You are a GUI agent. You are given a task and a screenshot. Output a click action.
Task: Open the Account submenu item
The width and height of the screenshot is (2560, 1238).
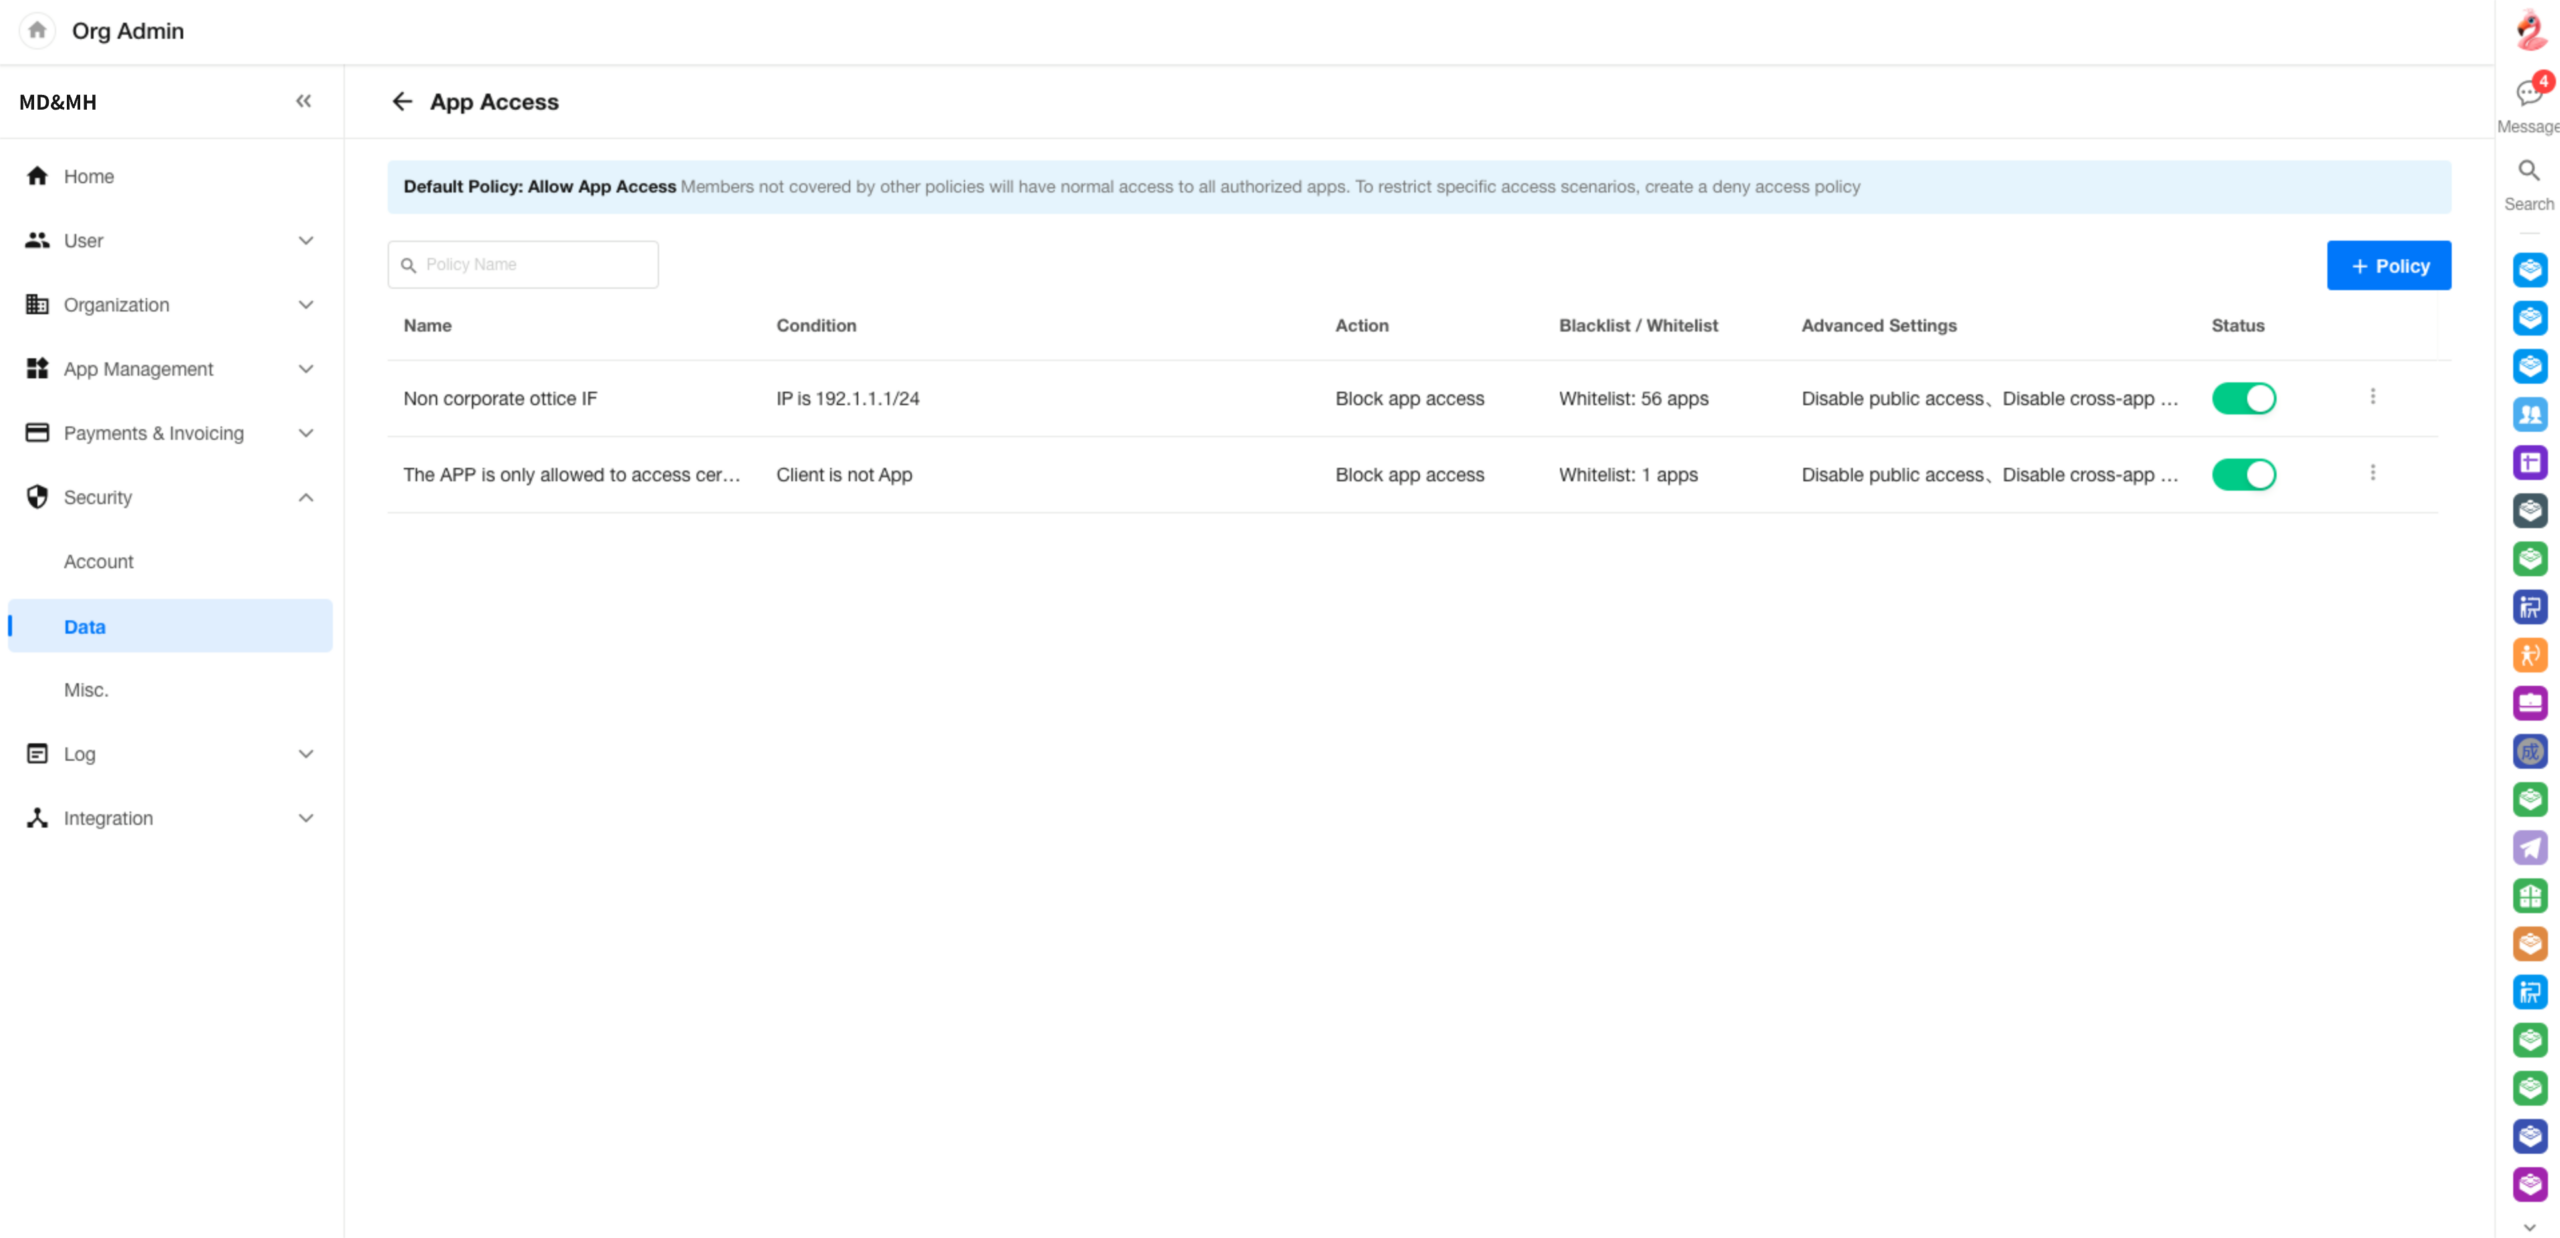click(98, 561)
